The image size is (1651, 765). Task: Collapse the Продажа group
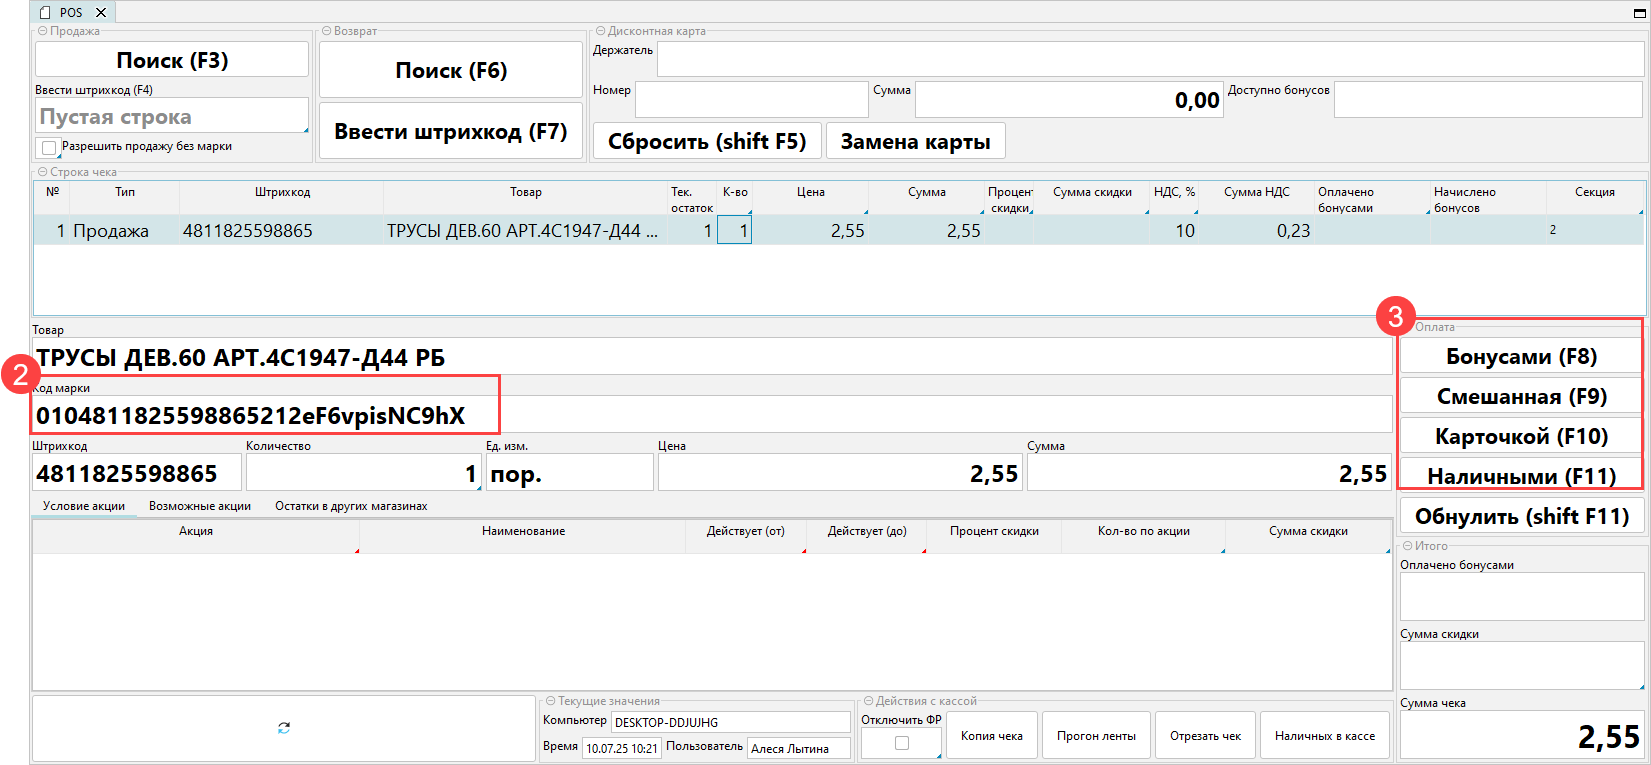(x=43, y=31)
